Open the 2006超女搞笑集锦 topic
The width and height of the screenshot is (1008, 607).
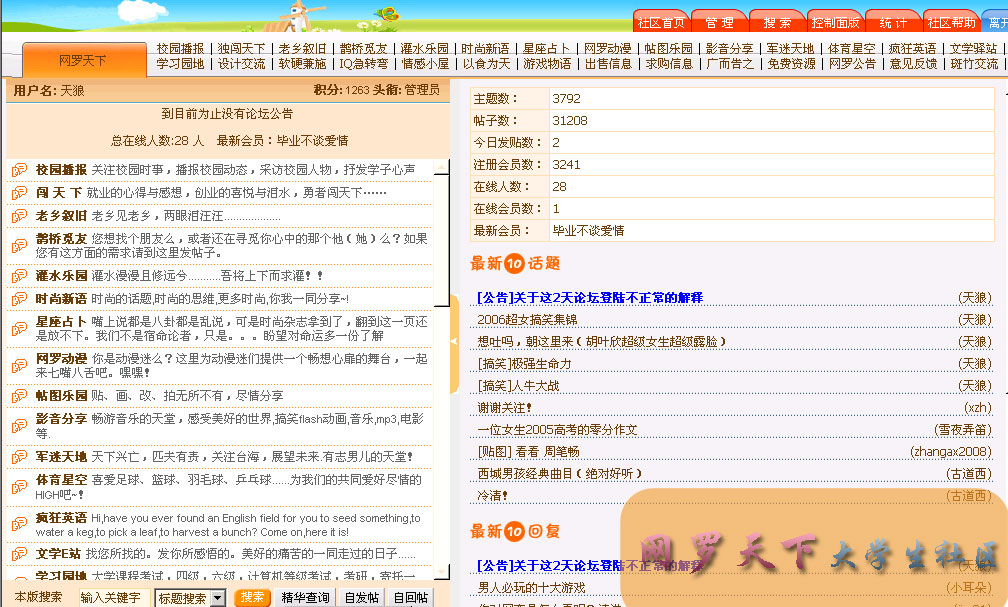[527, 320]
